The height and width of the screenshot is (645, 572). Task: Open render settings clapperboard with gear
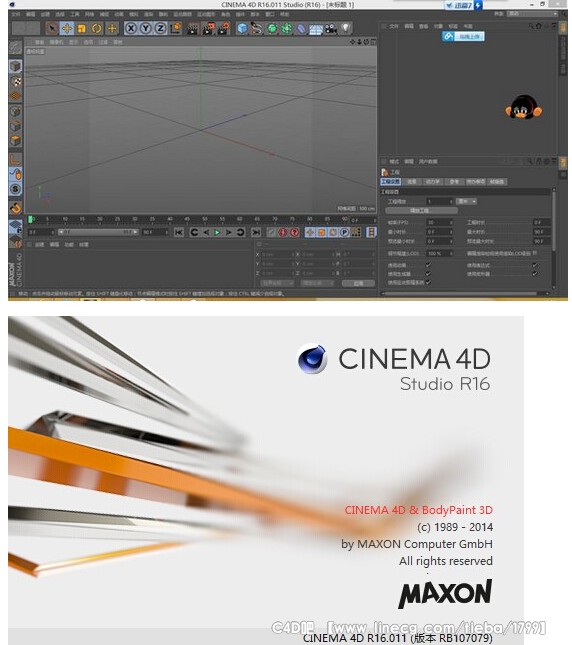pos(224,28)
